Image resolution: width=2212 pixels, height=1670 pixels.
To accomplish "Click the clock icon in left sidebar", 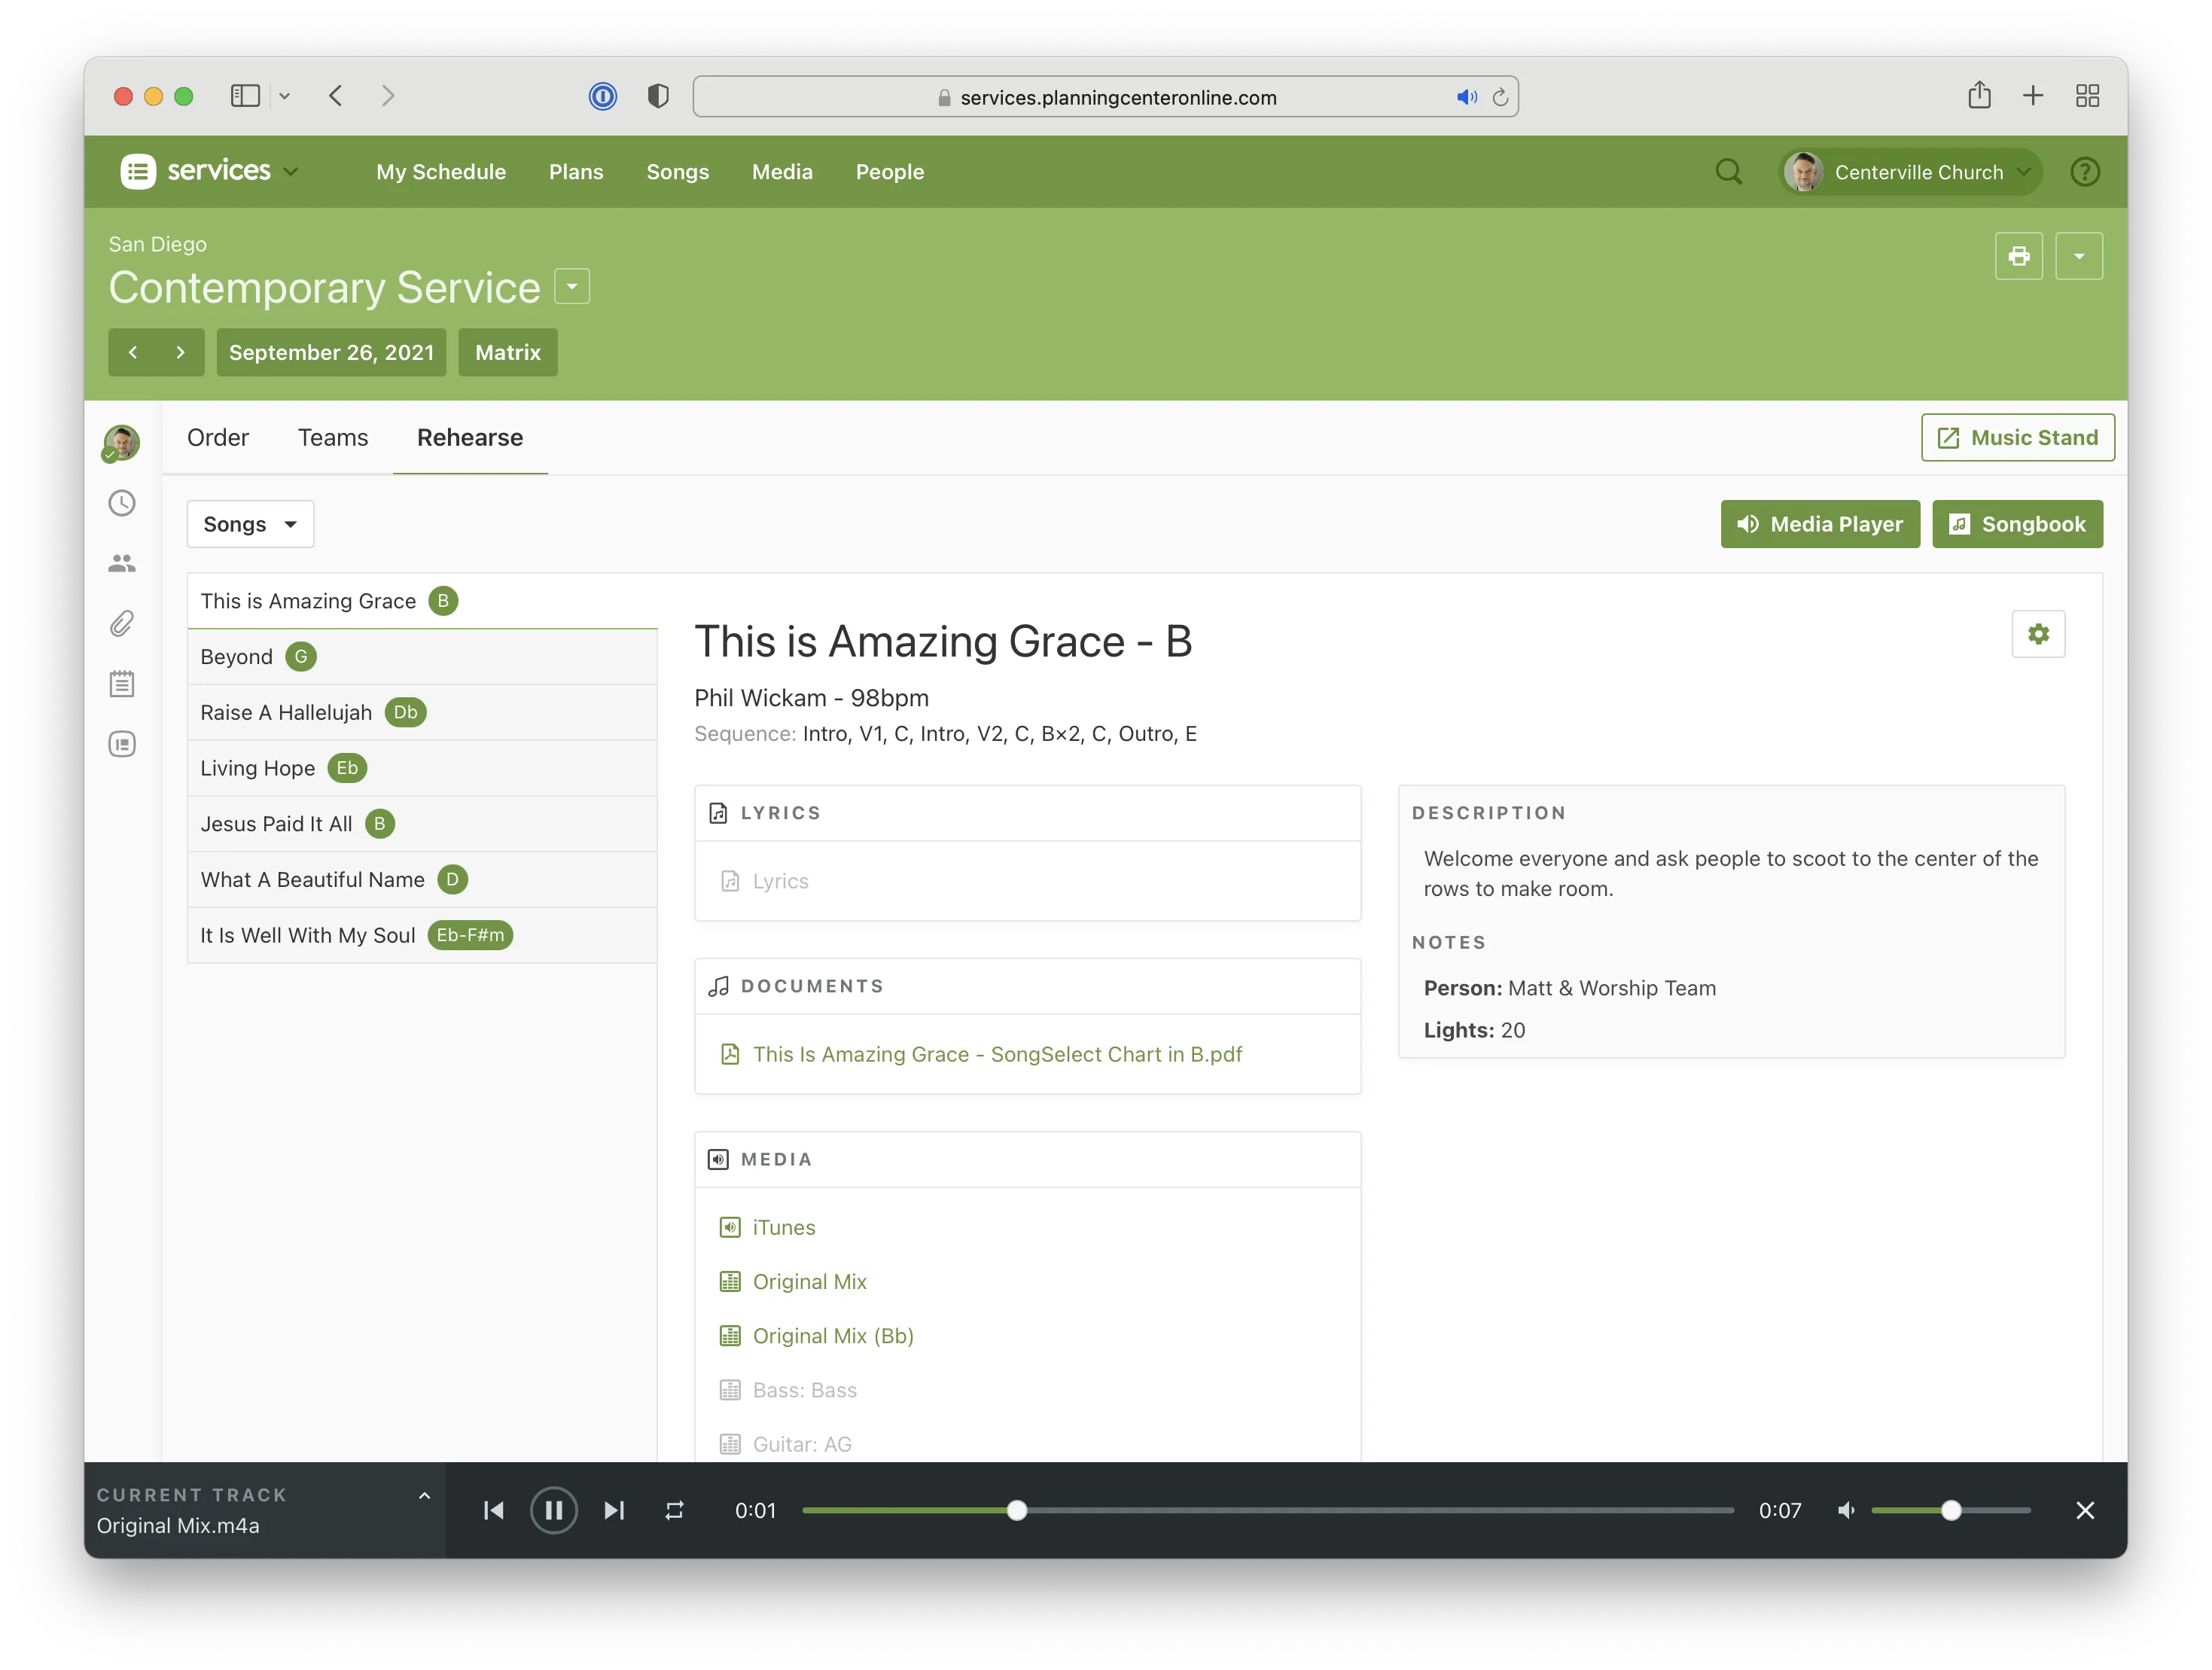I will (122, 503).
